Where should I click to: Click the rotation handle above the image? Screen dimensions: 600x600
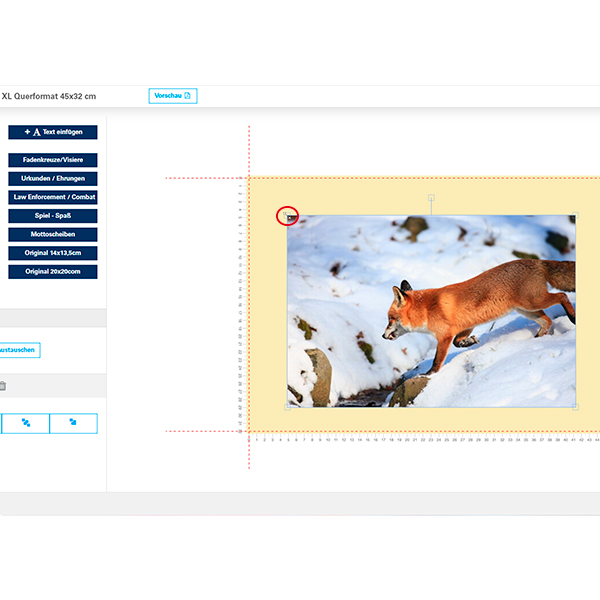click(431, 198)
